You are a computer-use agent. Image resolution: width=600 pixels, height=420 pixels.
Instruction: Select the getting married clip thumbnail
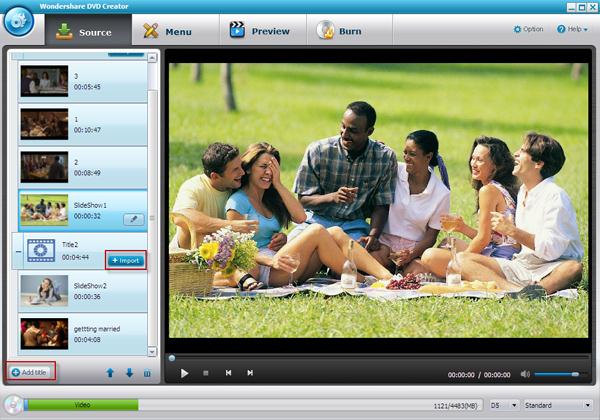(44, 334)
